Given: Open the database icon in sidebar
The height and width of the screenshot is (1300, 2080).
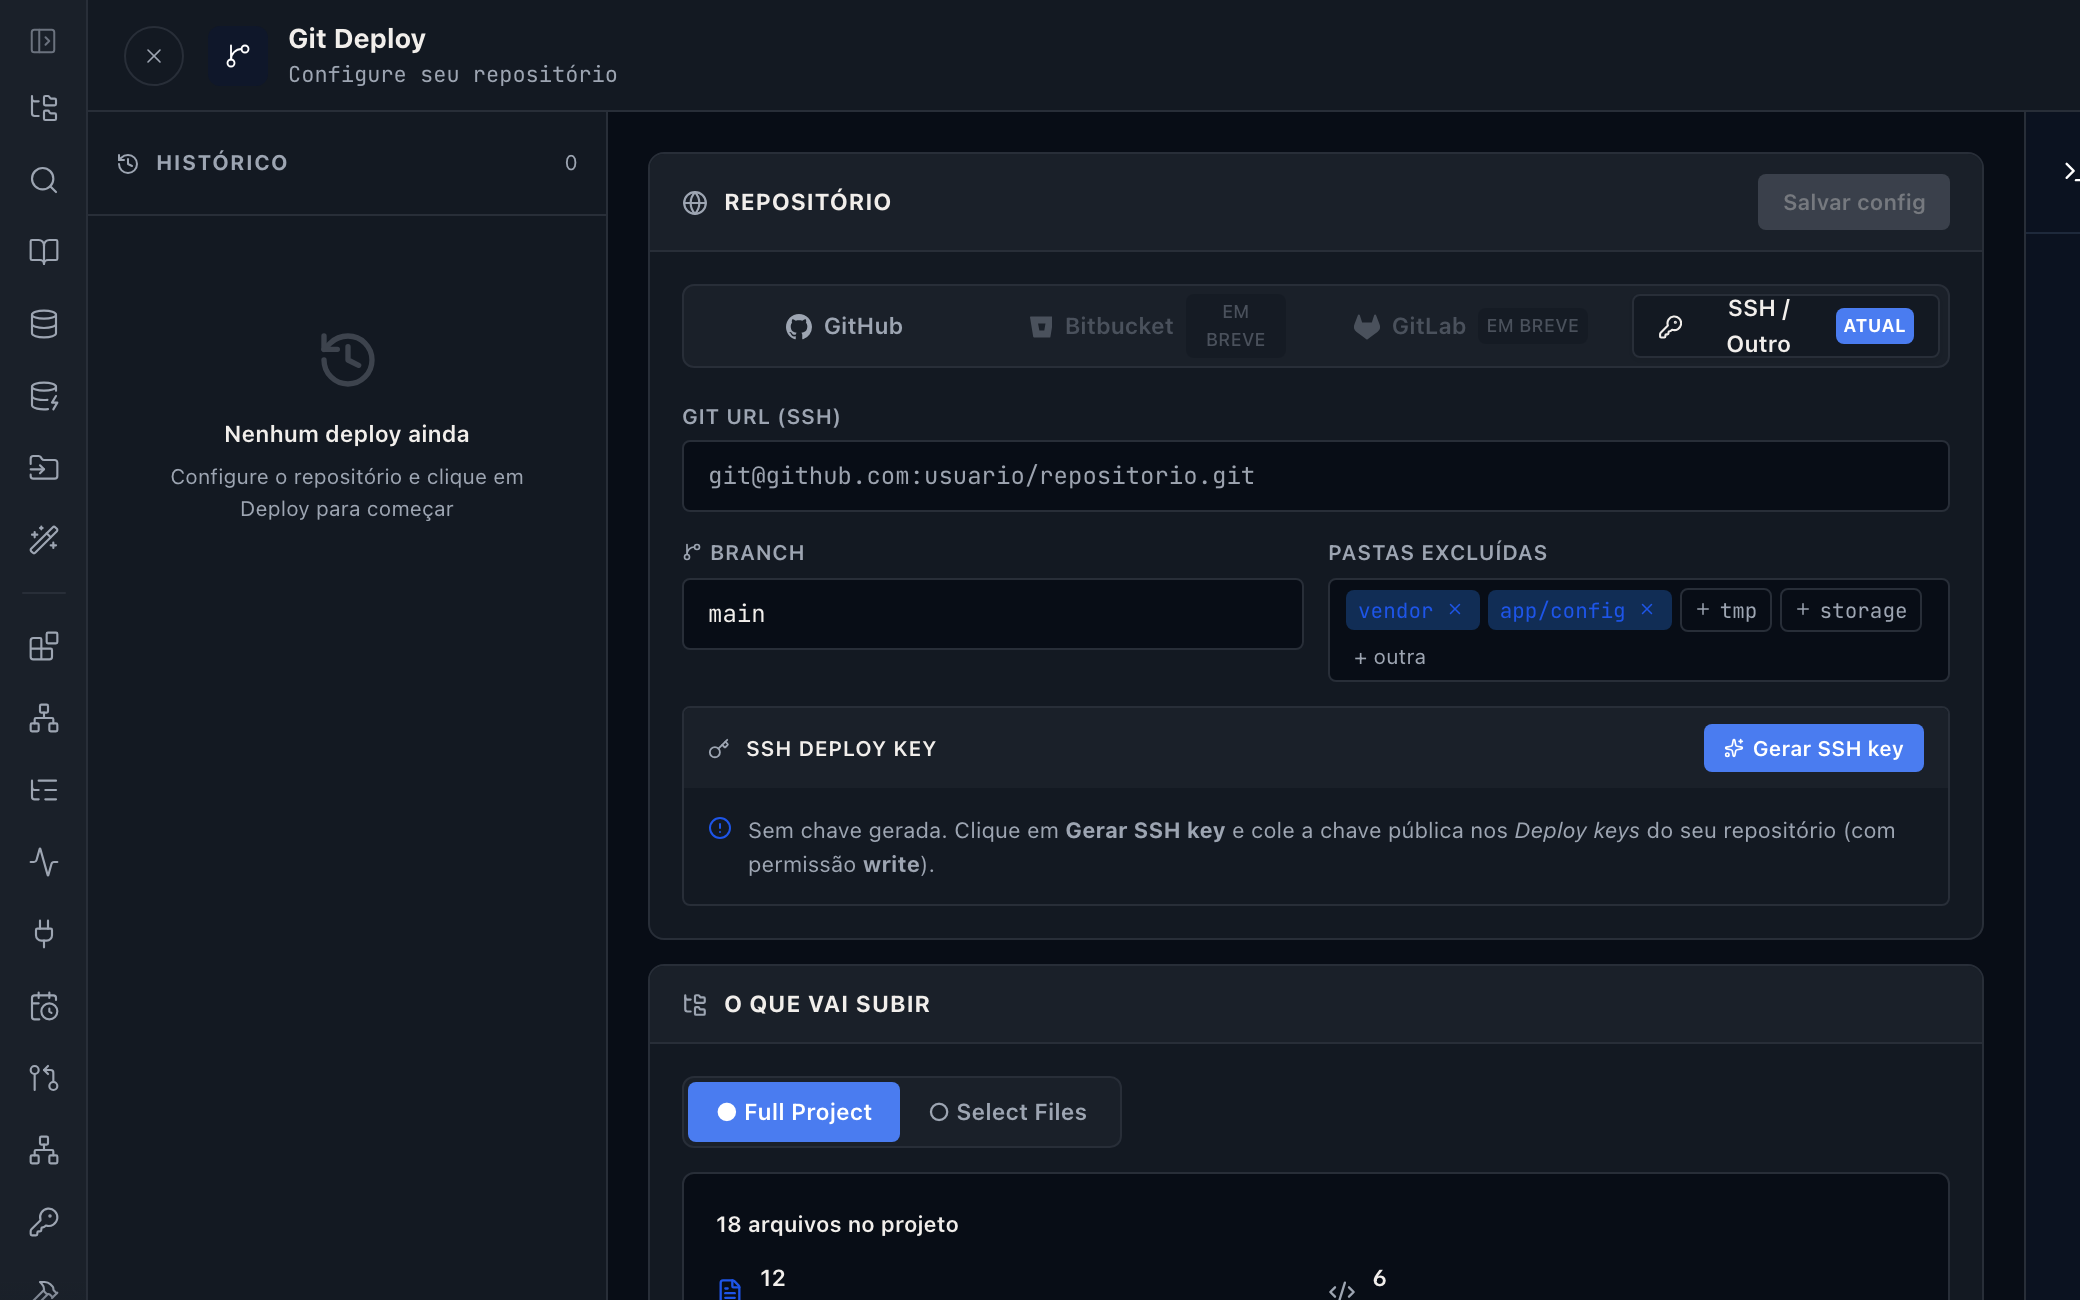Looking at the screenshot, I should coord(43,324).
